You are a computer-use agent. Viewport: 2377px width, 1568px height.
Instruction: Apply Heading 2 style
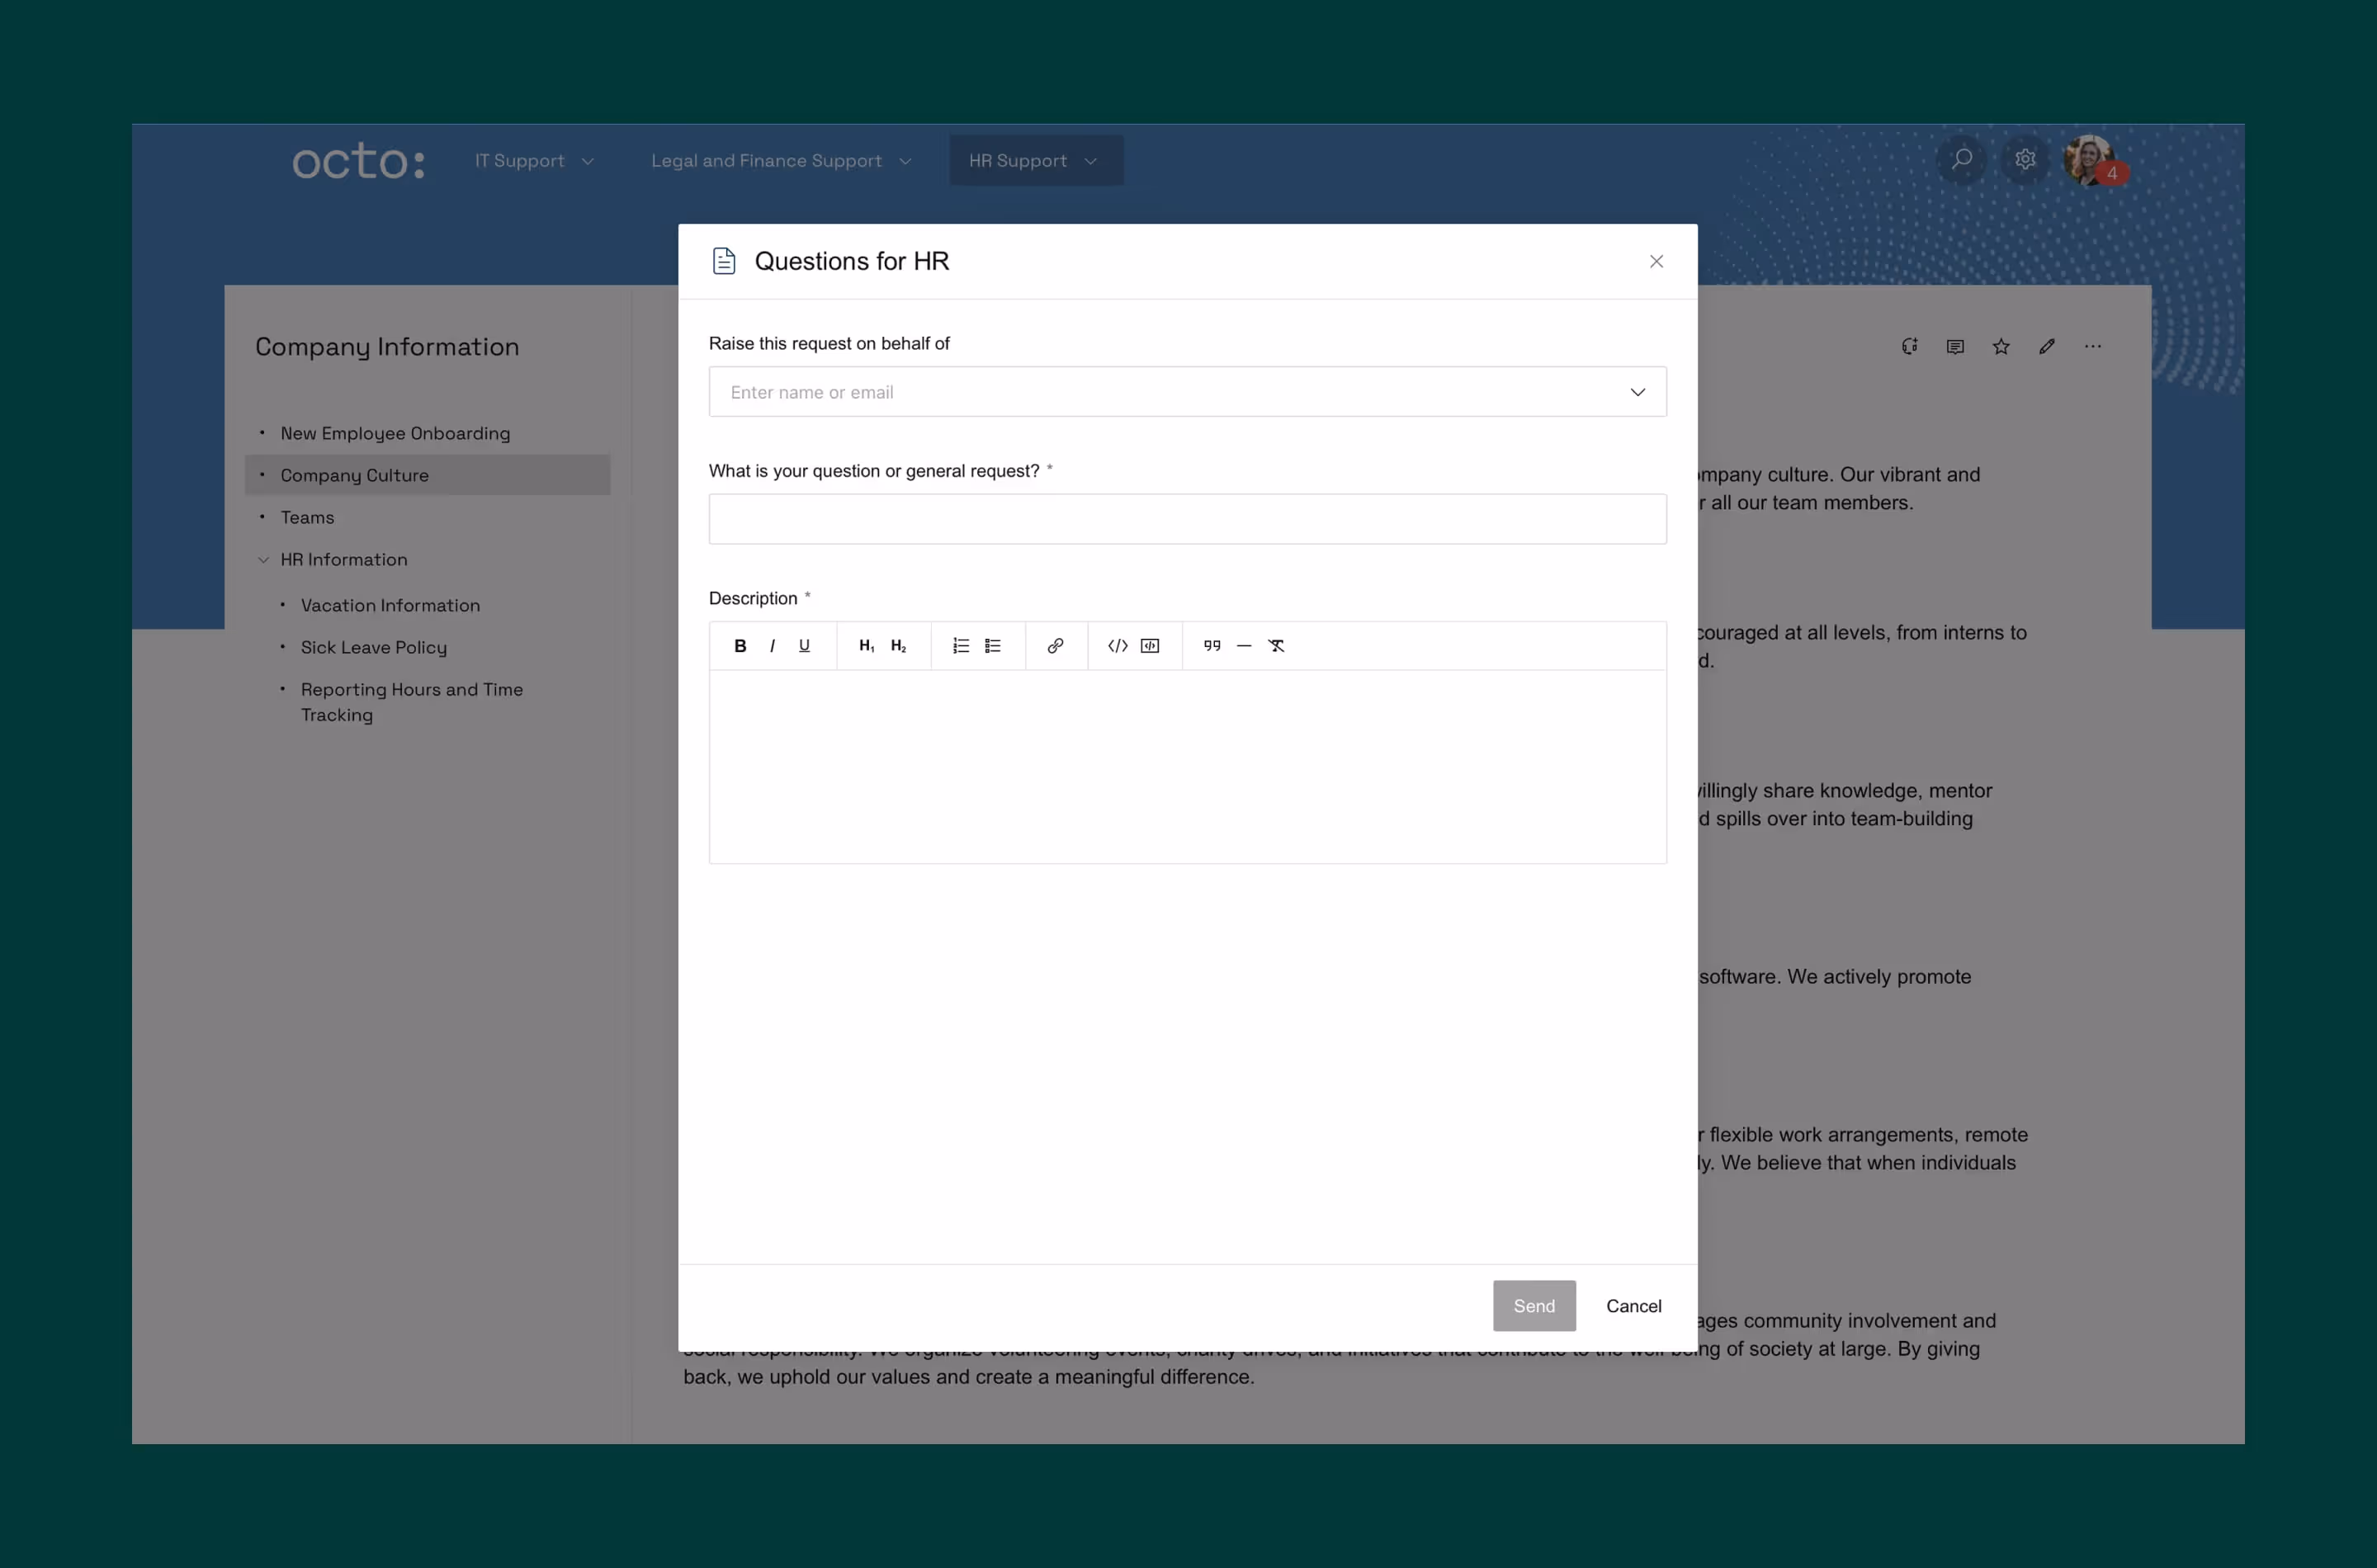click(898, 646)
